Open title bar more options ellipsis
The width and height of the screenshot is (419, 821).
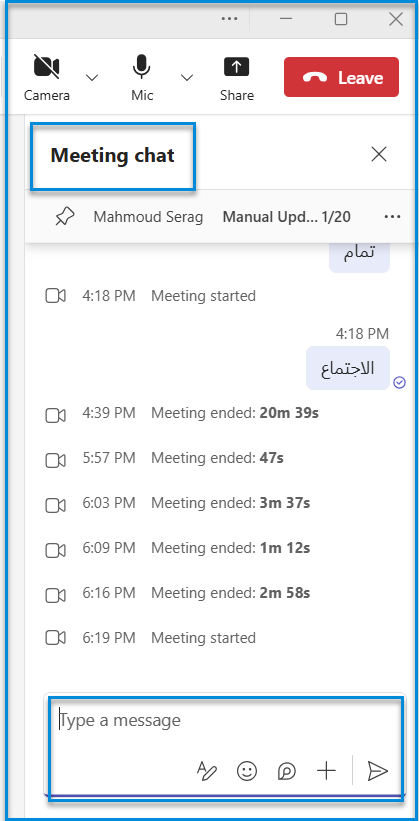[229, 19]
